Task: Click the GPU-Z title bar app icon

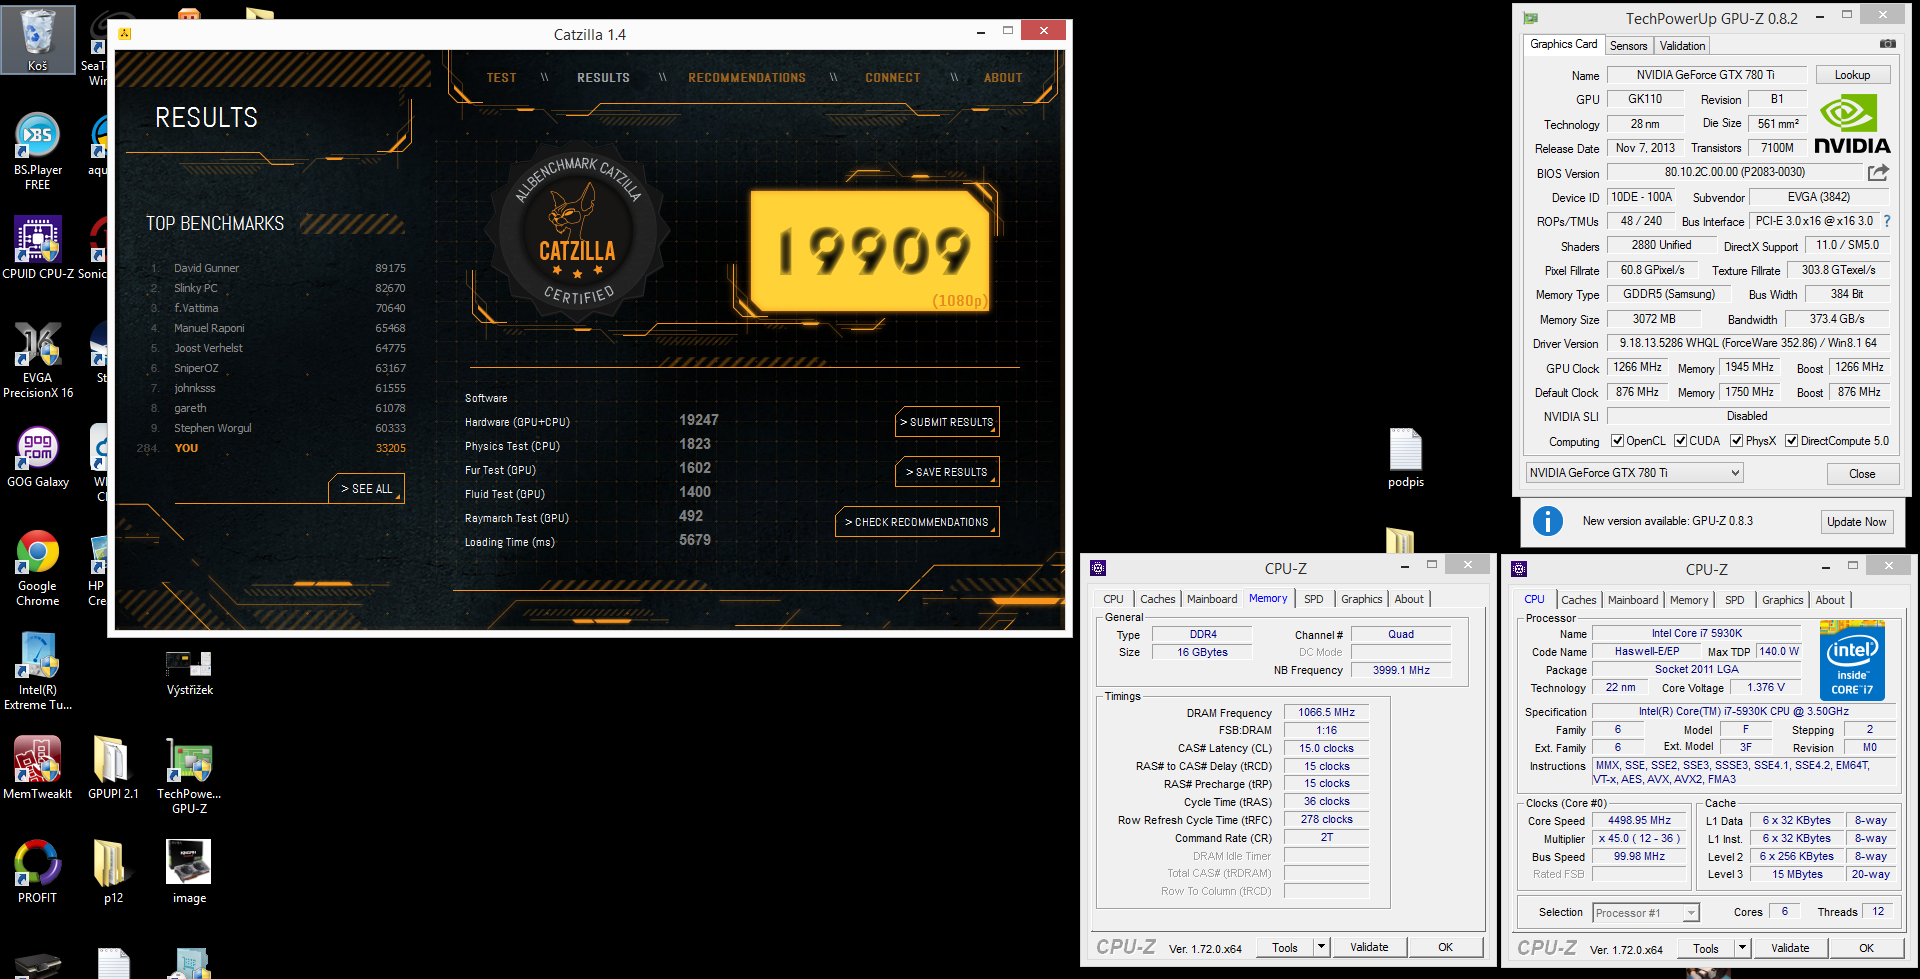Action: pos(1530,18)
